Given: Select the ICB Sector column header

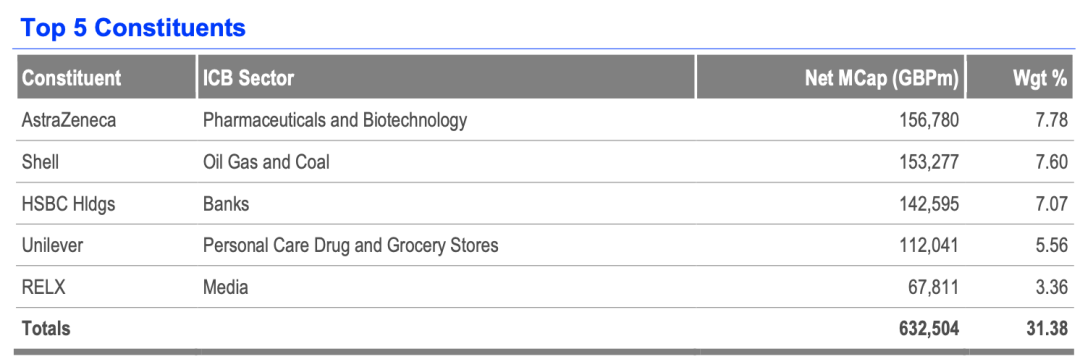Looking at the screenshot, I should coord(248,78).
